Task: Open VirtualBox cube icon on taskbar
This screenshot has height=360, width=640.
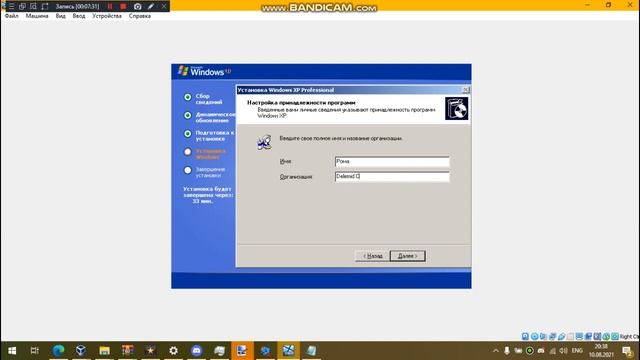Action: (x=81, y=351)
